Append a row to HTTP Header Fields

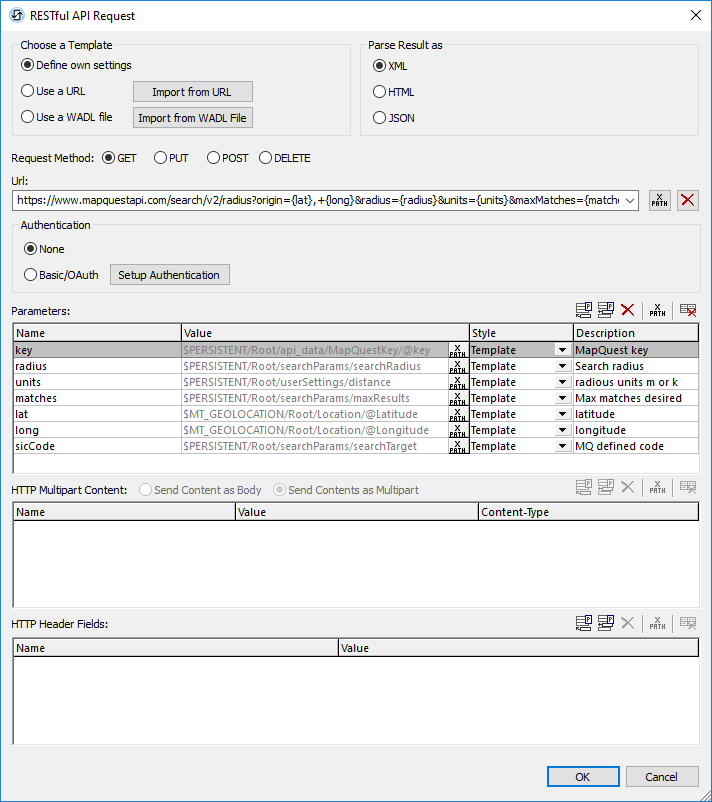(584, 623)
